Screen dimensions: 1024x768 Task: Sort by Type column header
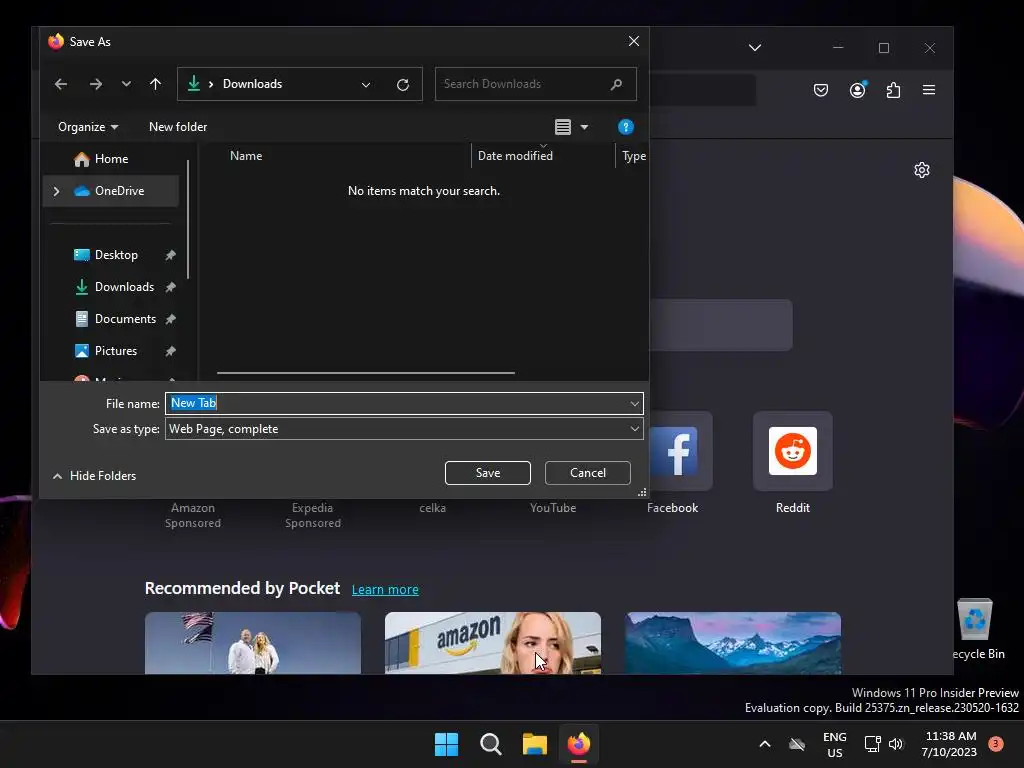(633, 156)
